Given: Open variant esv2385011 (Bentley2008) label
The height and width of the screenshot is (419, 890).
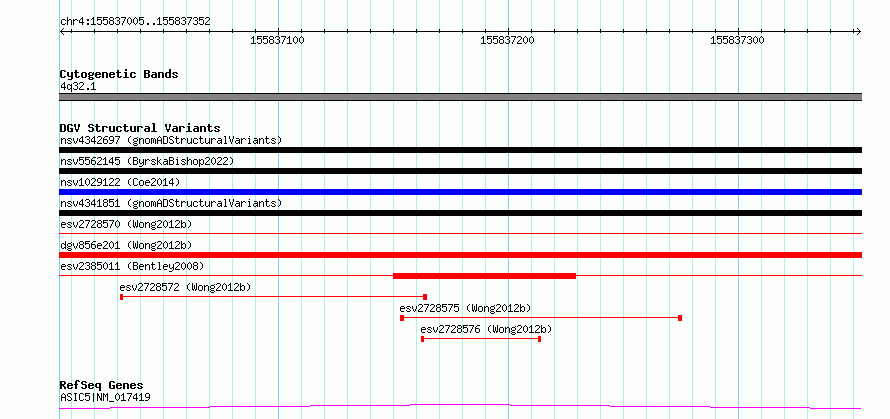Looking at the screenshot, I should [132, 266].
